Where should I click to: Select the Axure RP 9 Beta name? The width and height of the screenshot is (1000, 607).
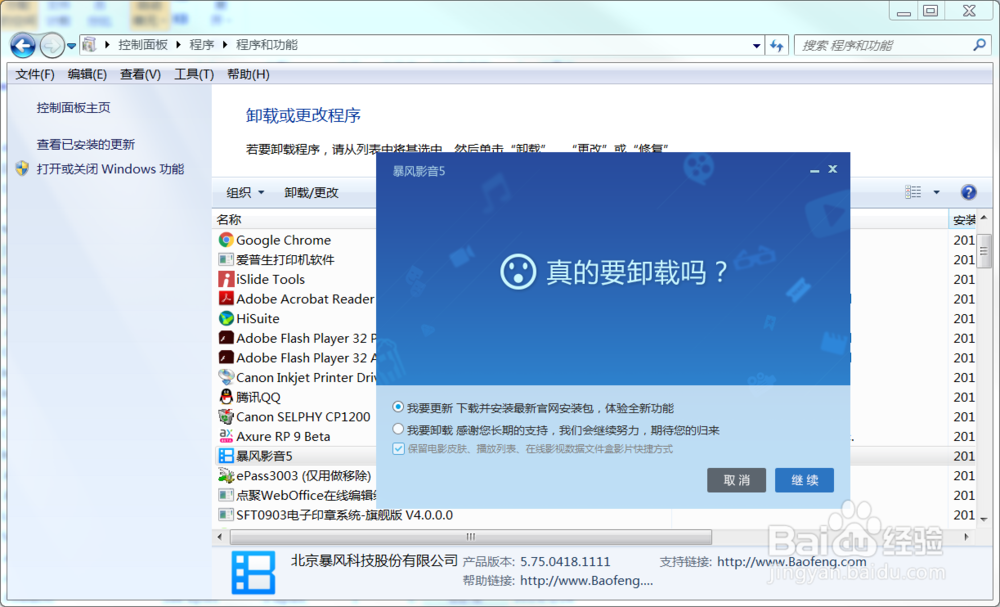(x=283, y=437)
